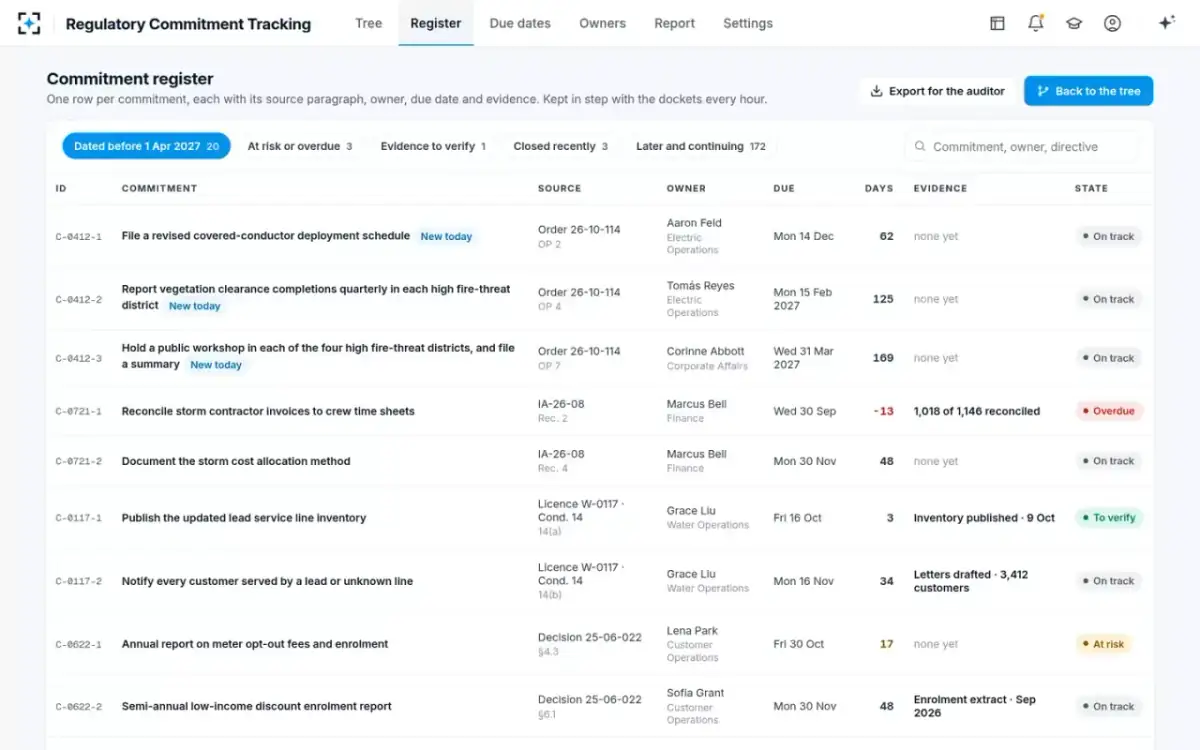Click New today badge on C-0412-1 row
Screen dimensions: 1200x750
pyautogui.click(x=446, y=237)
